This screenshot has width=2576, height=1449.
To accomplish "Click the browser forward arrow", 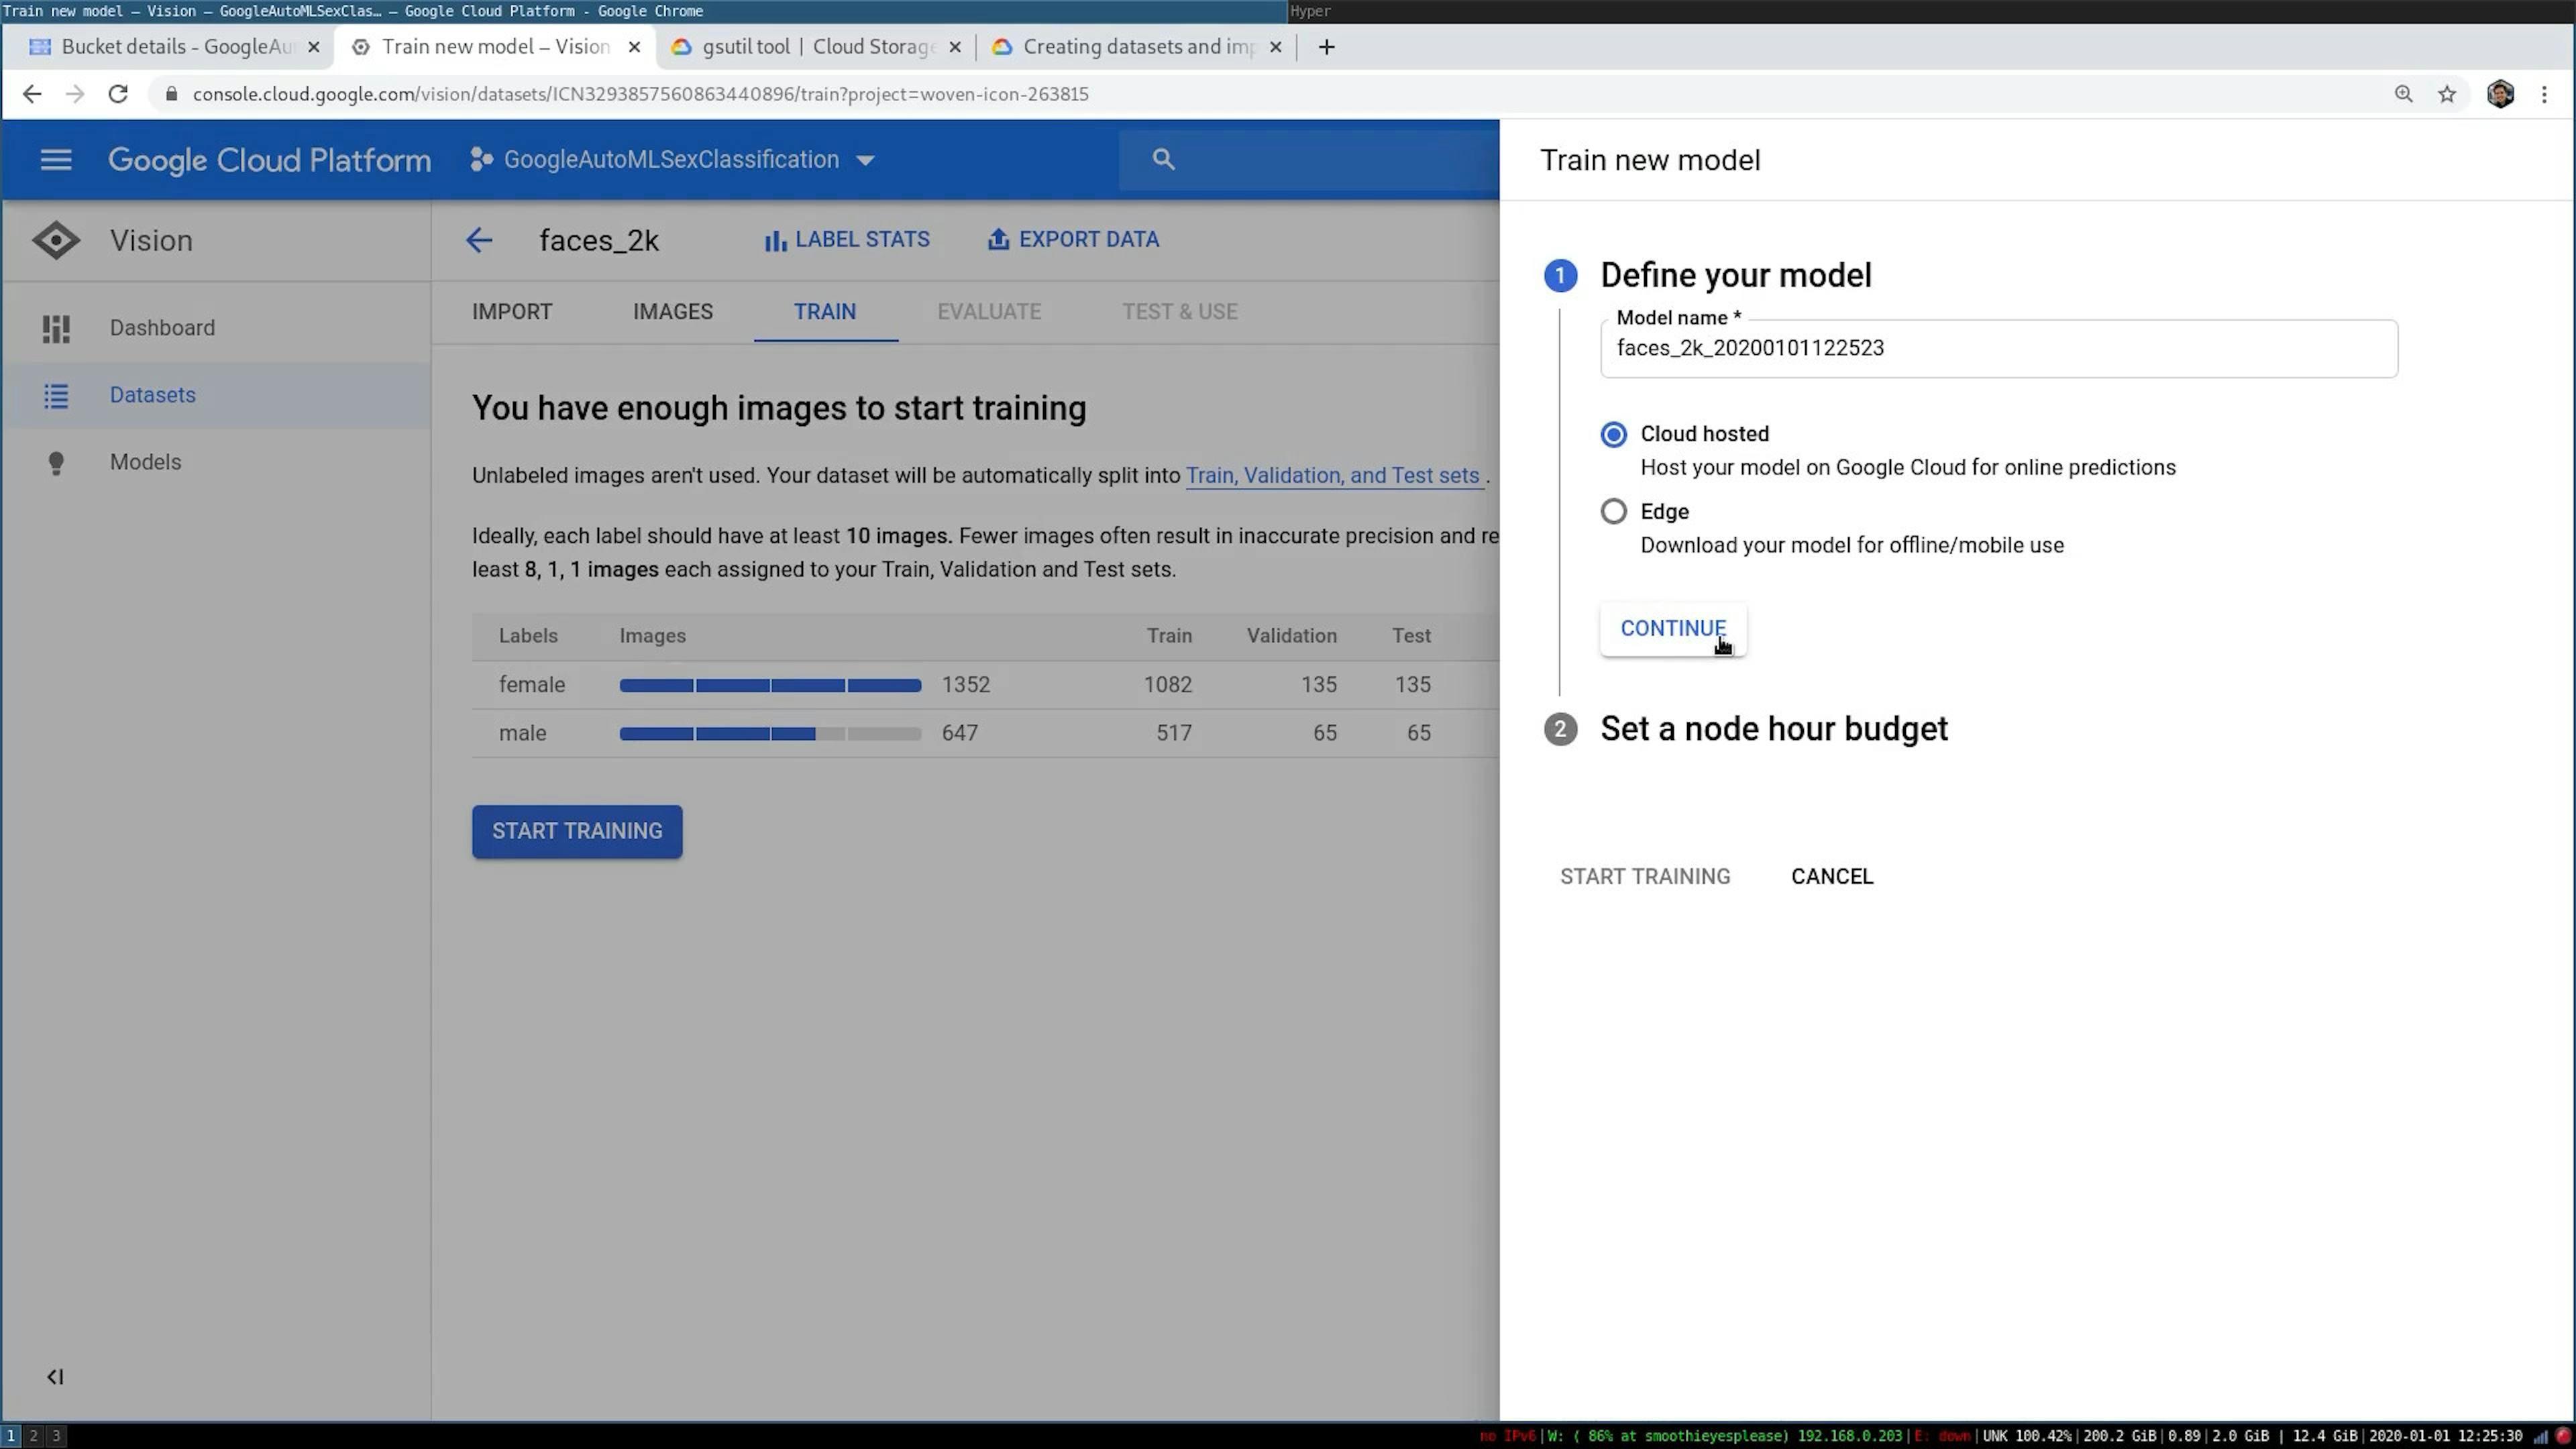I will click(75, 94).
